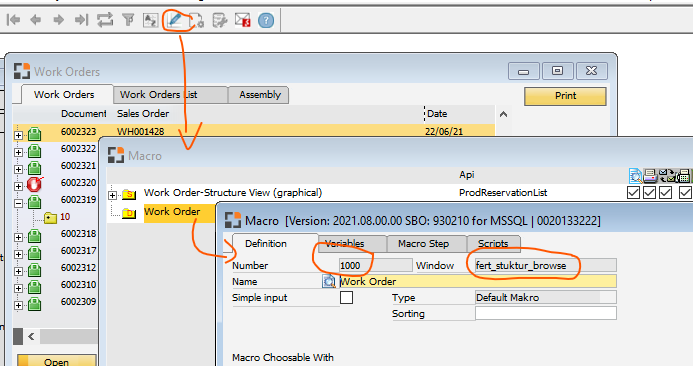Click the mail envelope toolbar icon
Viewport: 693px width, 366px height.
pos(243,20)
